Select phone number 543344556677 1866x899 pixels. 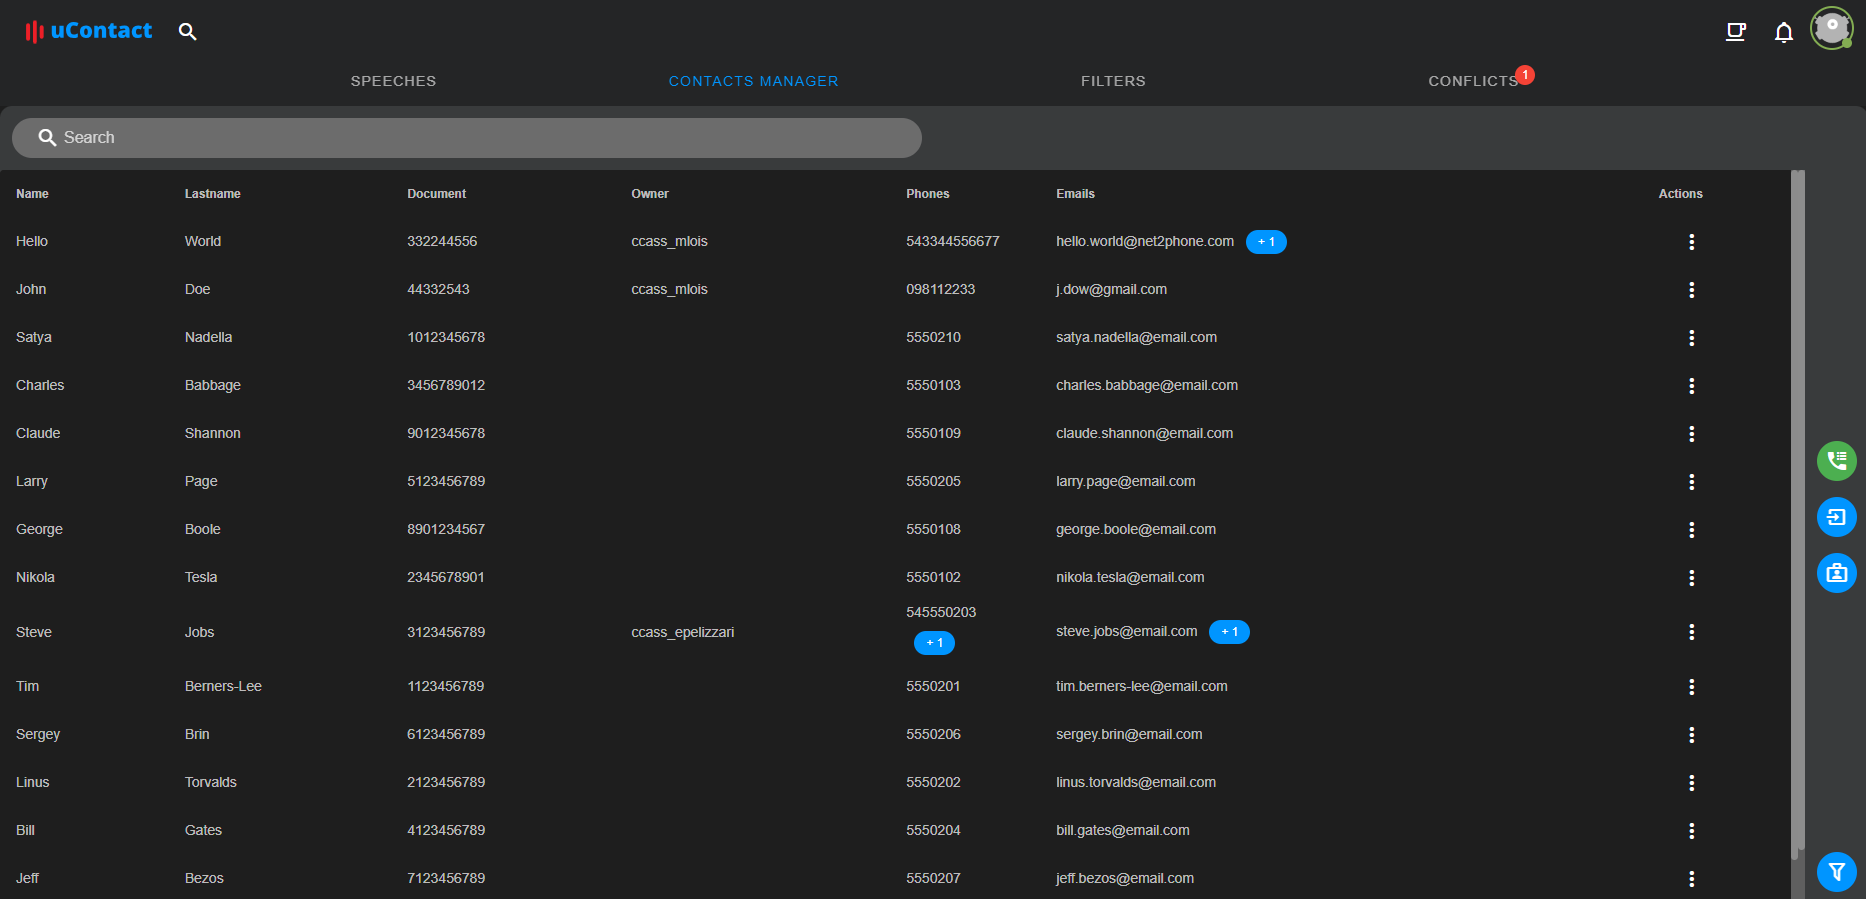pos(952,241)
